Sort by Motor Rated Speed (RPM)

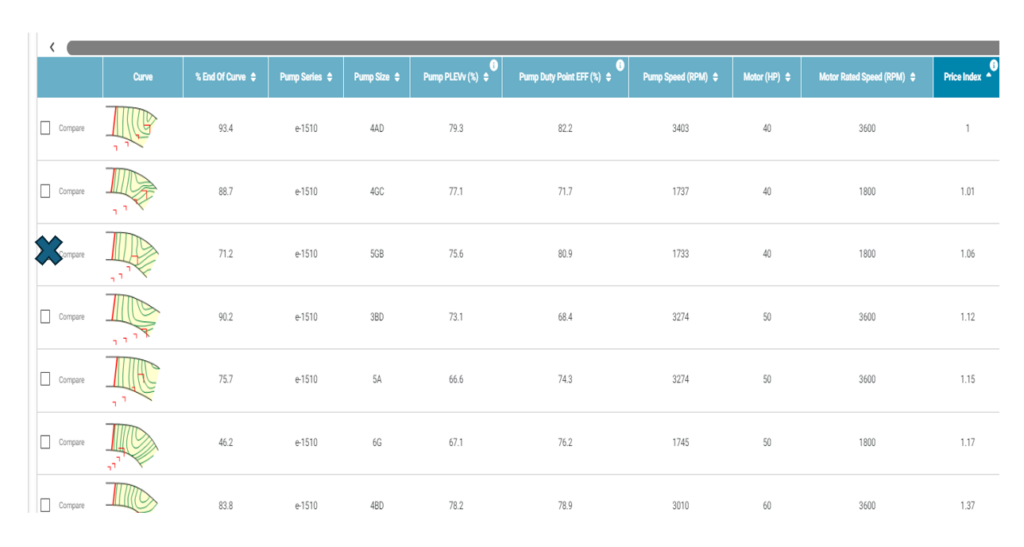(866, 77)
